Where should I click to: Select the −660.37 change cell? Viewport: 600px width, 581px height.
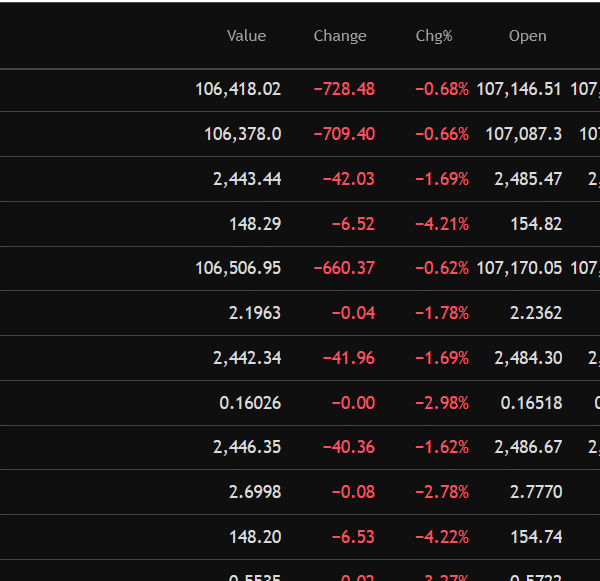tap(344, 268)
